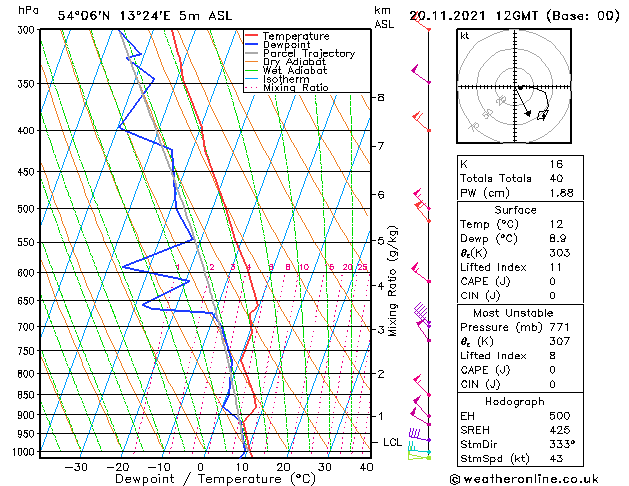
Task: Click the red wind barb near 400 hPa
Action: click(x=422, y=122)
